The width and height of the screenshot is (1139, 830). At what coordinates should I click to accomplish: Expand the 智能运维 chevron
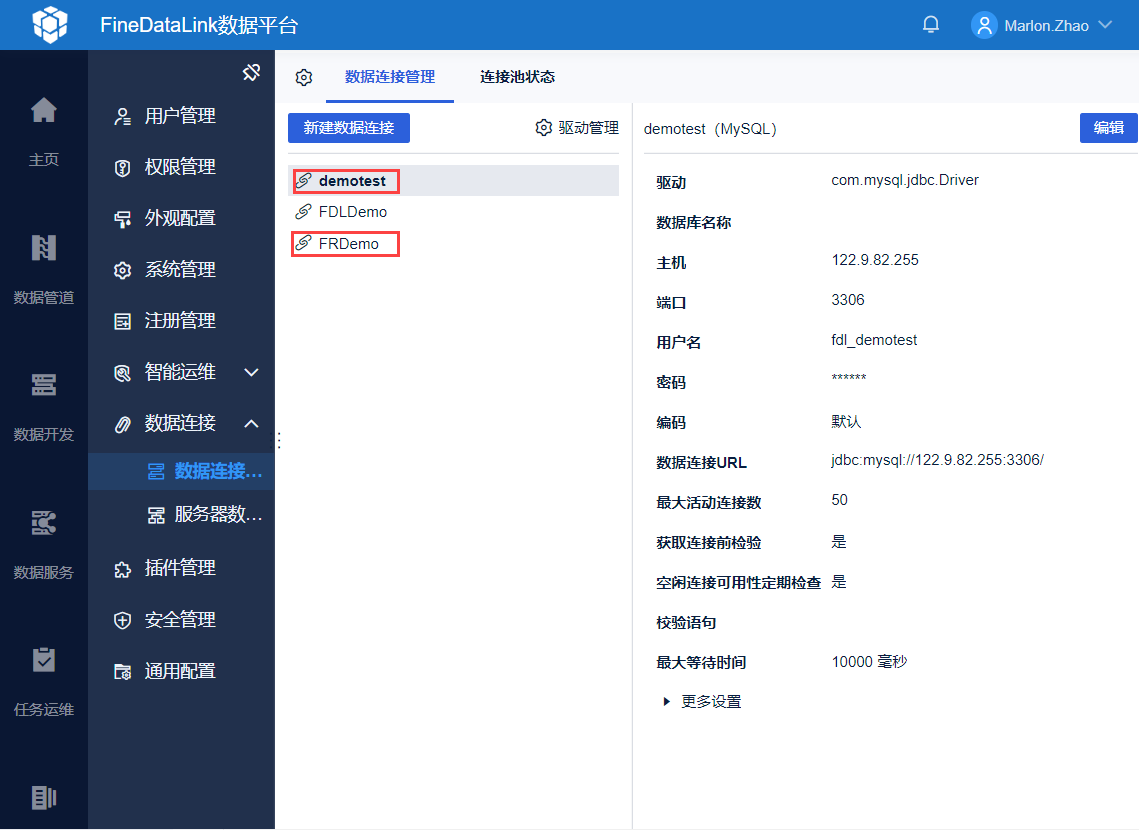point(251,373)
